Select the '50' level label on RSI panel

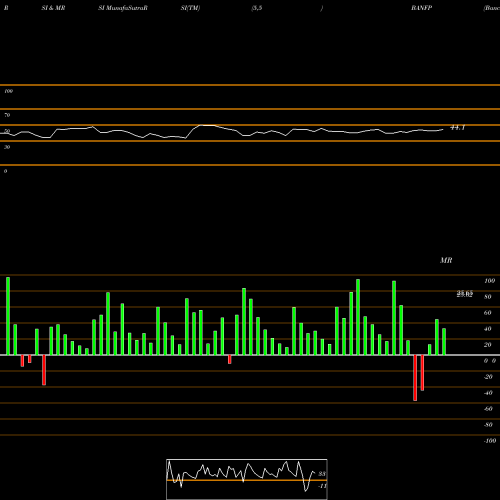coord(7,131)
